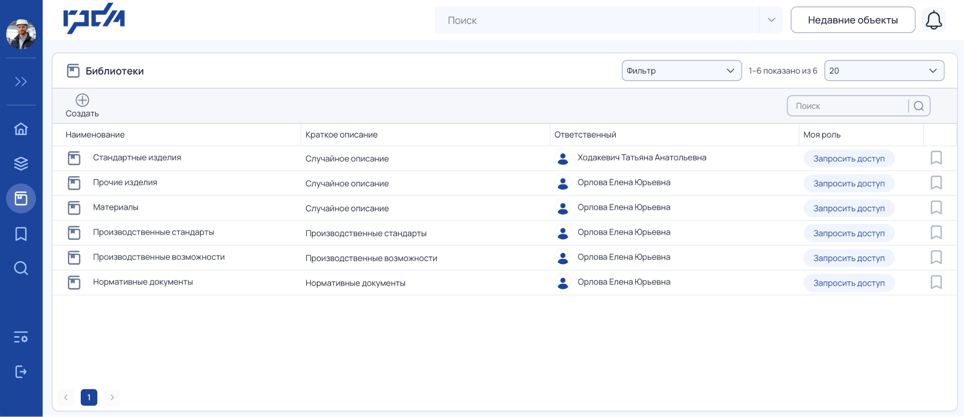
Task: Click library icon beside Прочие изделия
Action: [x=74, y=183]
